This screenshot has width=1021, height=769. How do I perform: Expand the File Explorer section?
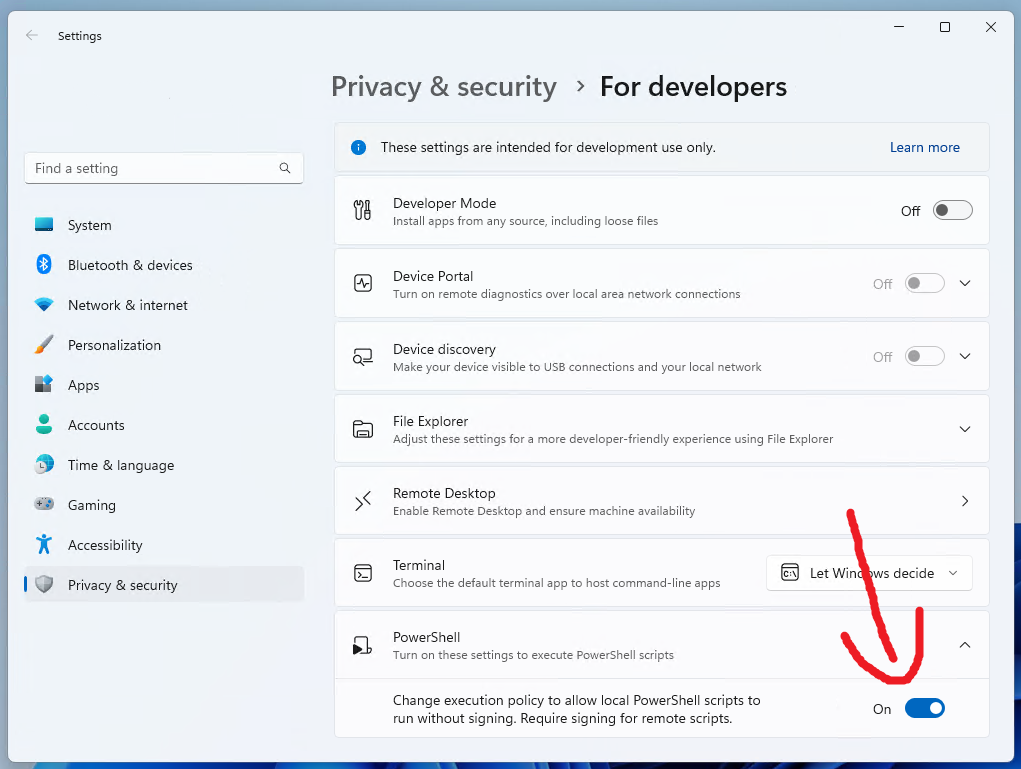pos(964,429)
